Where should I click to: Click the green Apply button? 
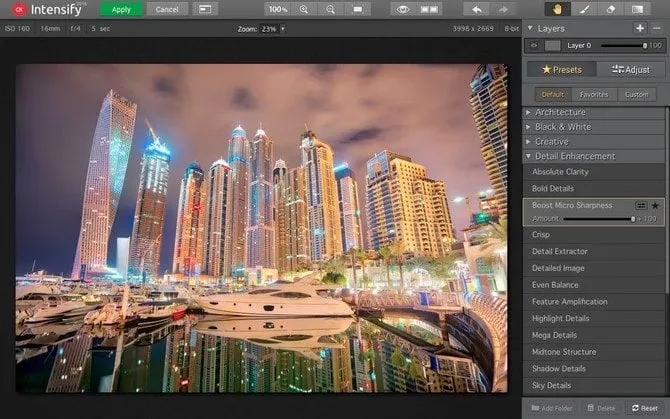121,9
